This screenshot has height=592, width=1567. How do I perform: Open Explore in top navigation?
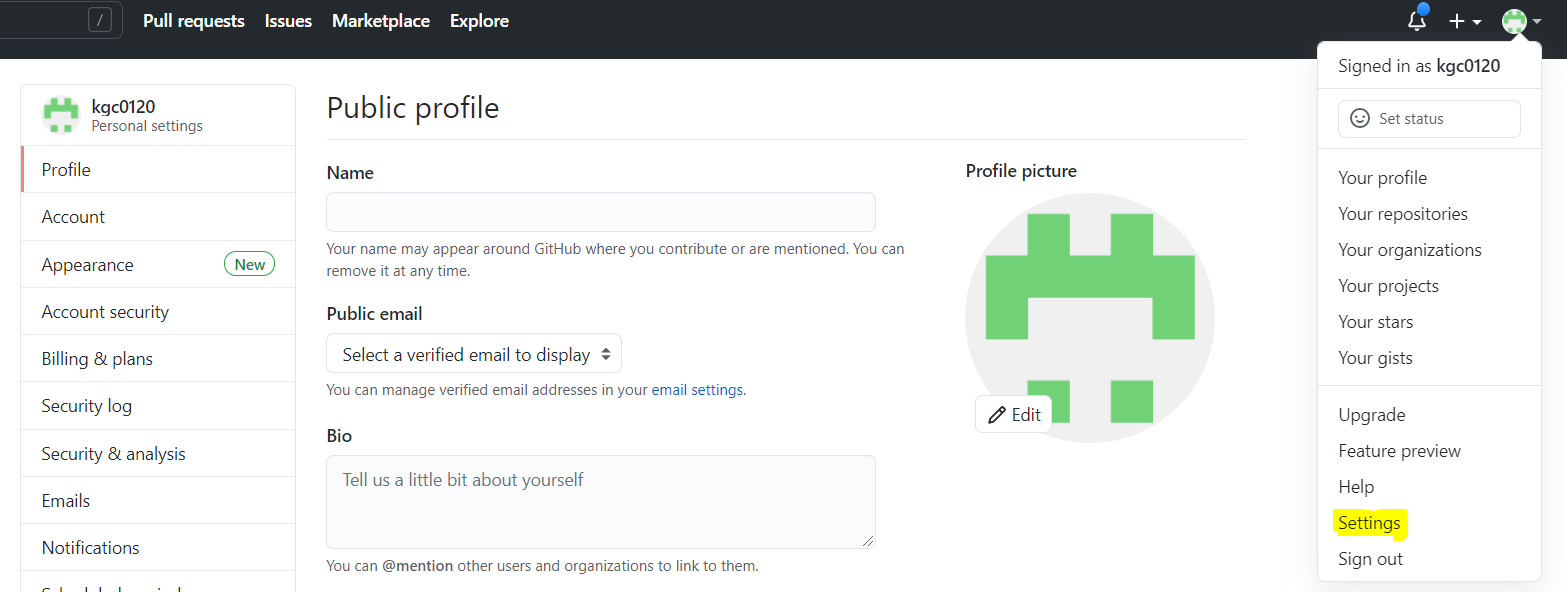[x=479, y=21]
